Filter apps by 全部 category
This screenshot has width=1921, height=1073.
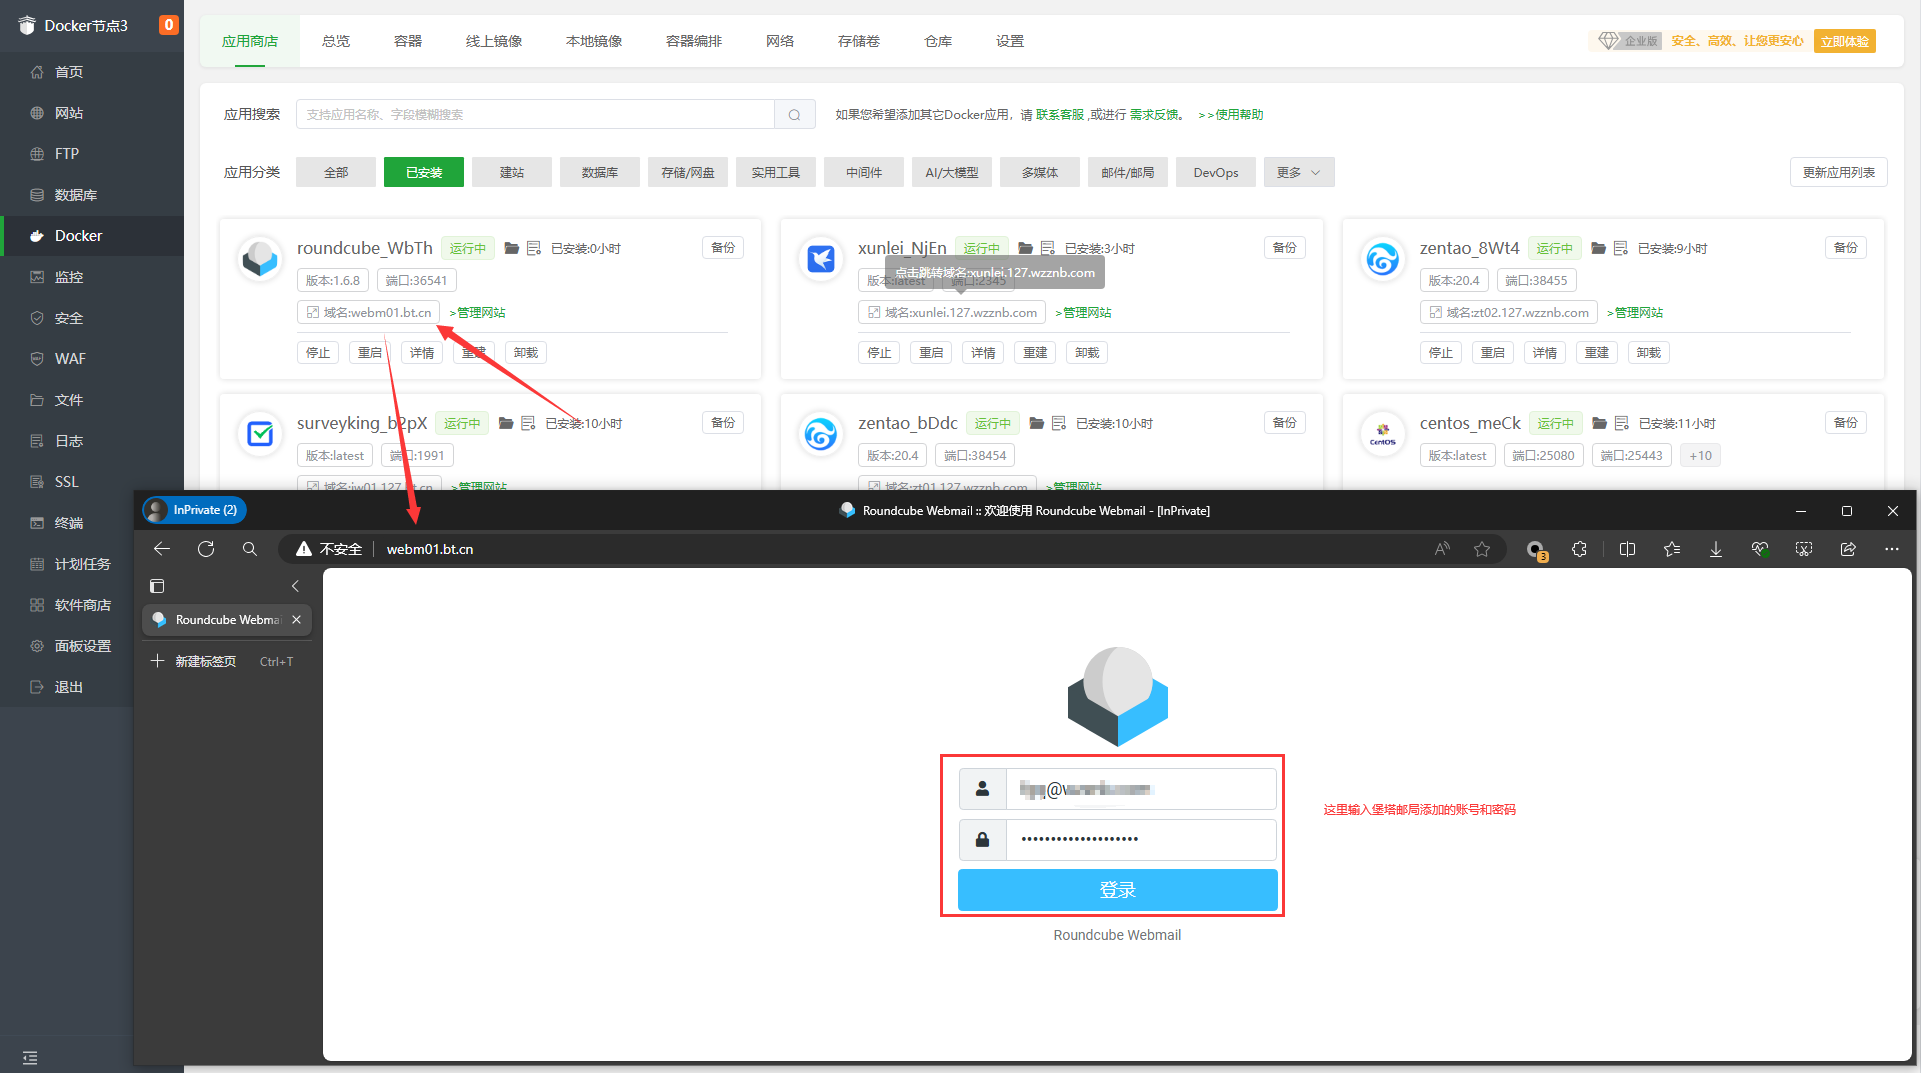(336, 173)
